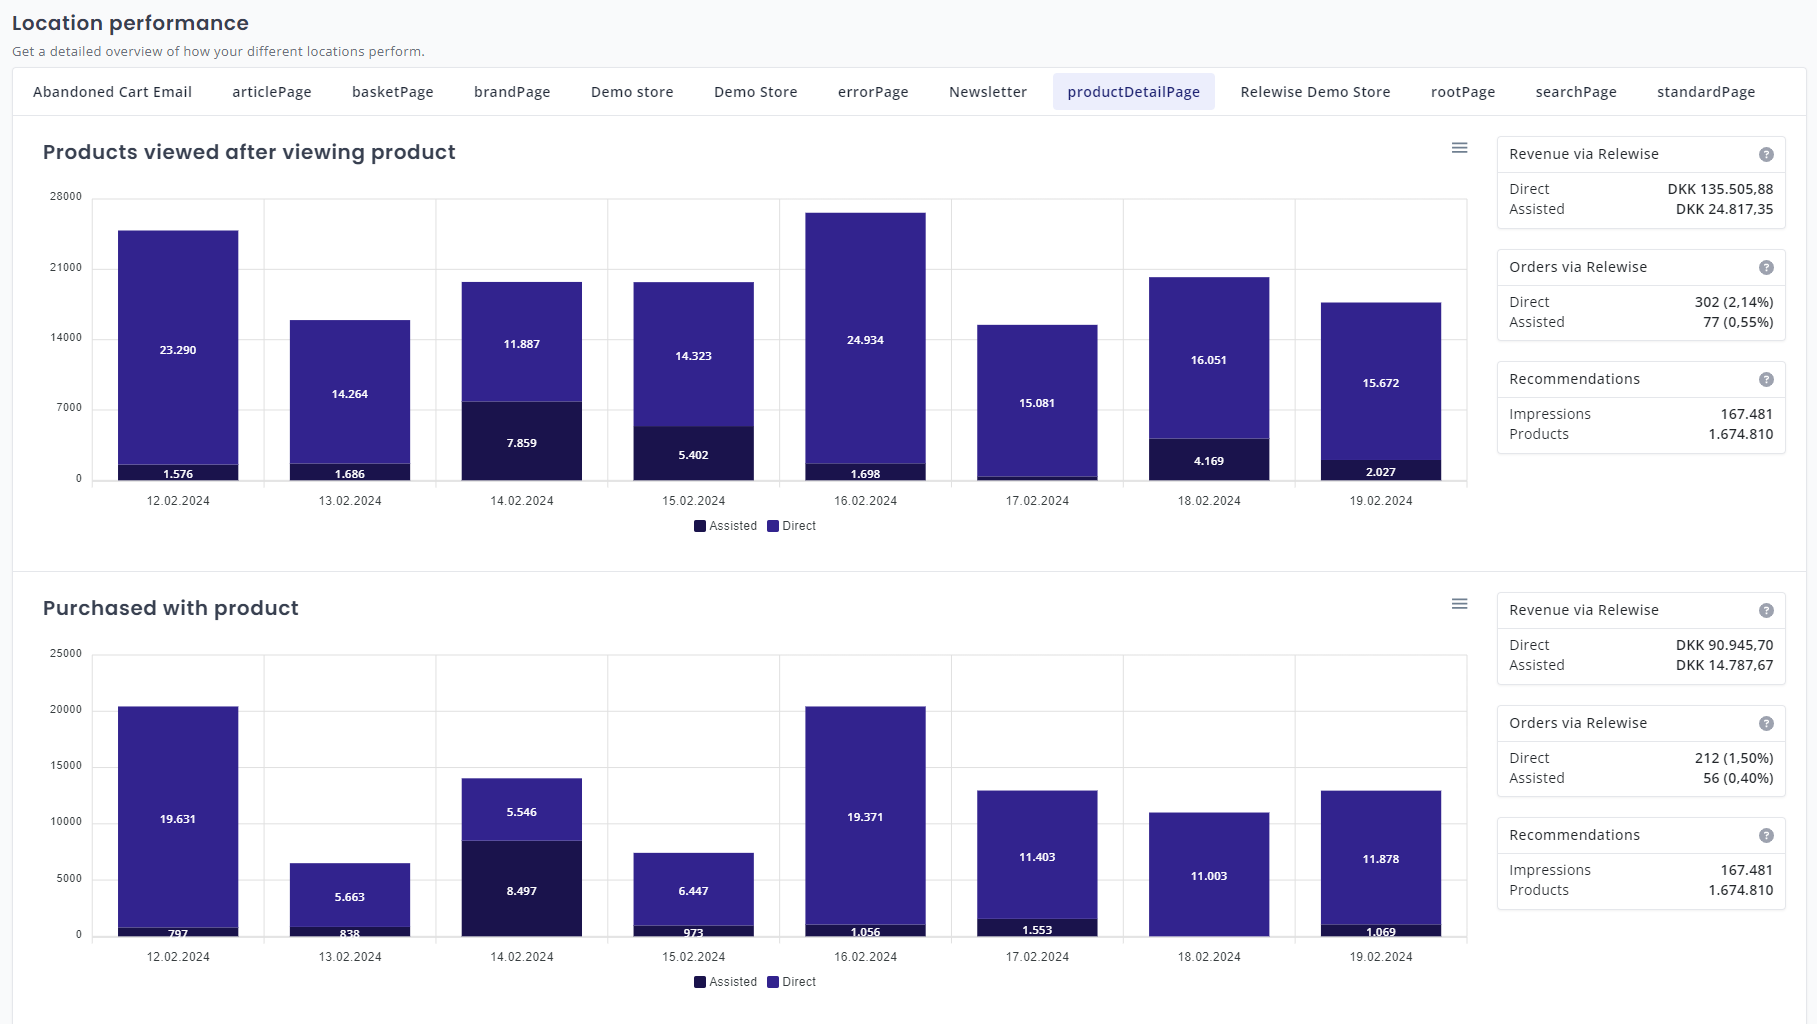Select the Relewise Demo Store location
The width and height of the screenshot is (1817, 1024).
pyautogui.click(x=1314, y=91)
